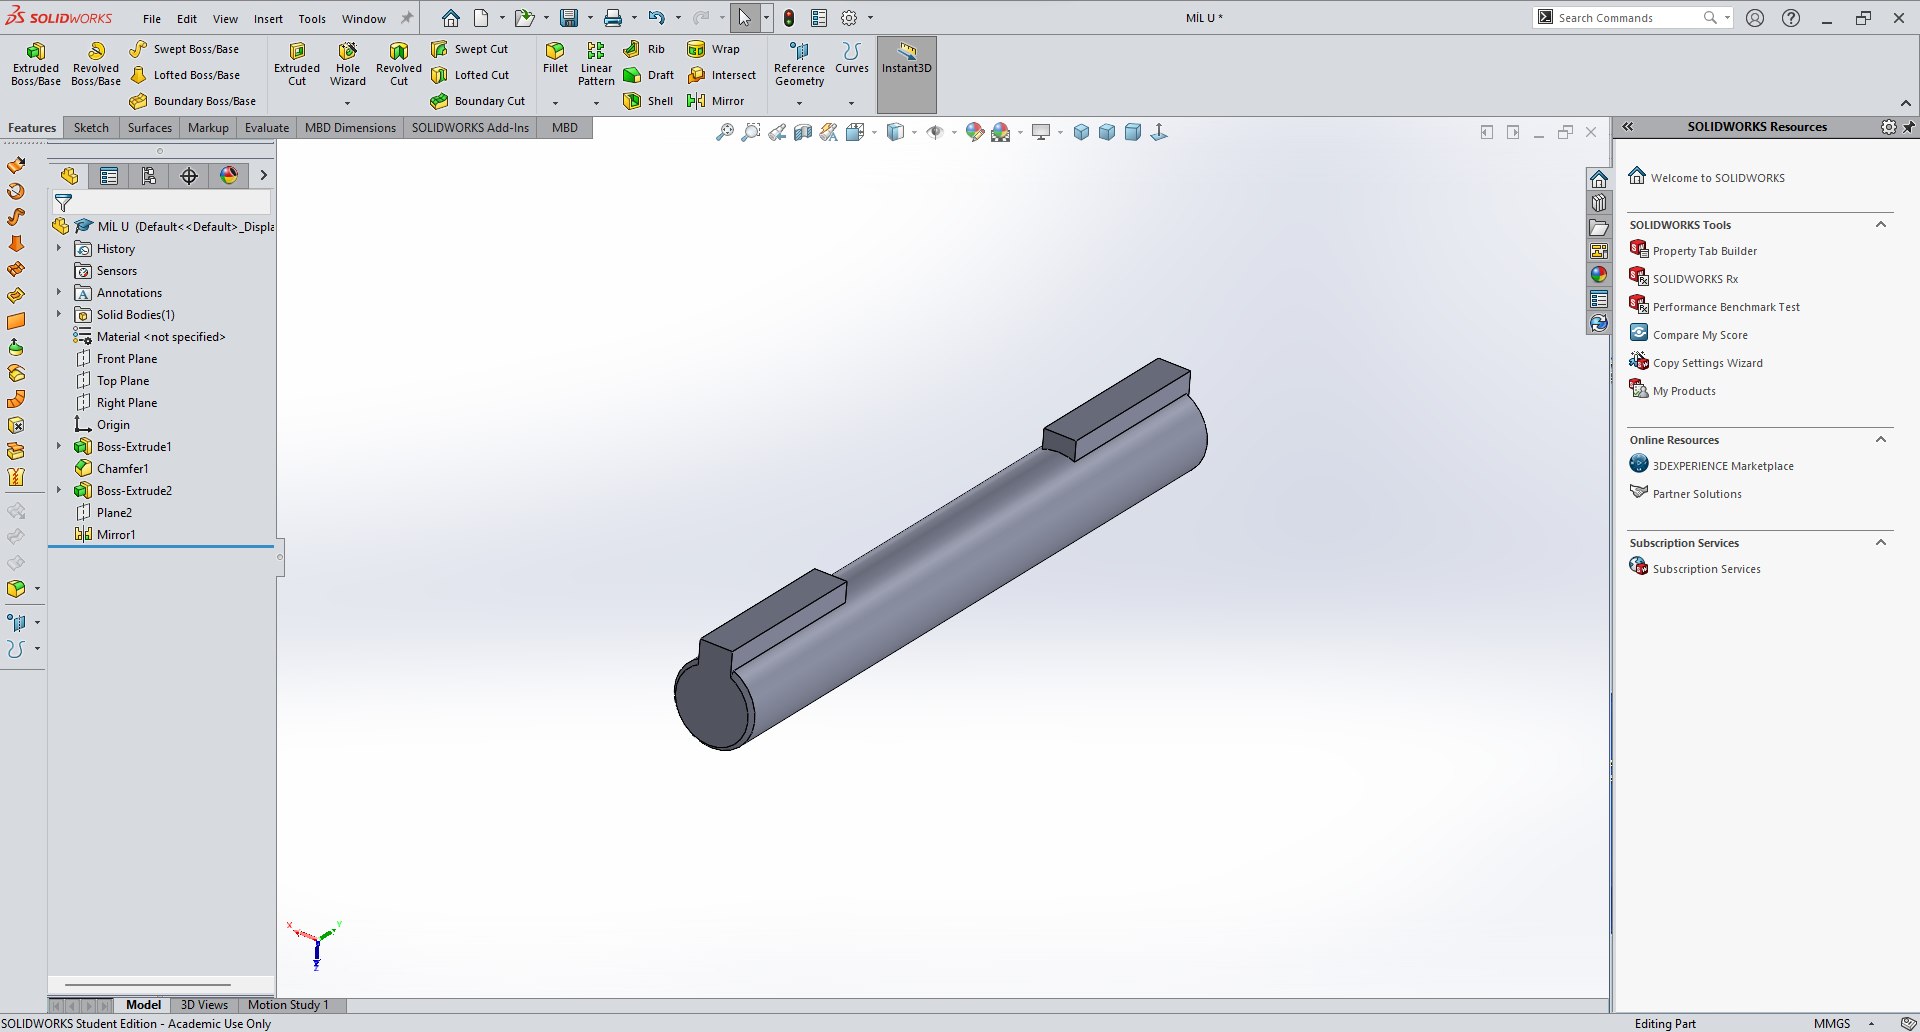
Task: Choose the Lofted Cut feature
Action: click(470, 75)
